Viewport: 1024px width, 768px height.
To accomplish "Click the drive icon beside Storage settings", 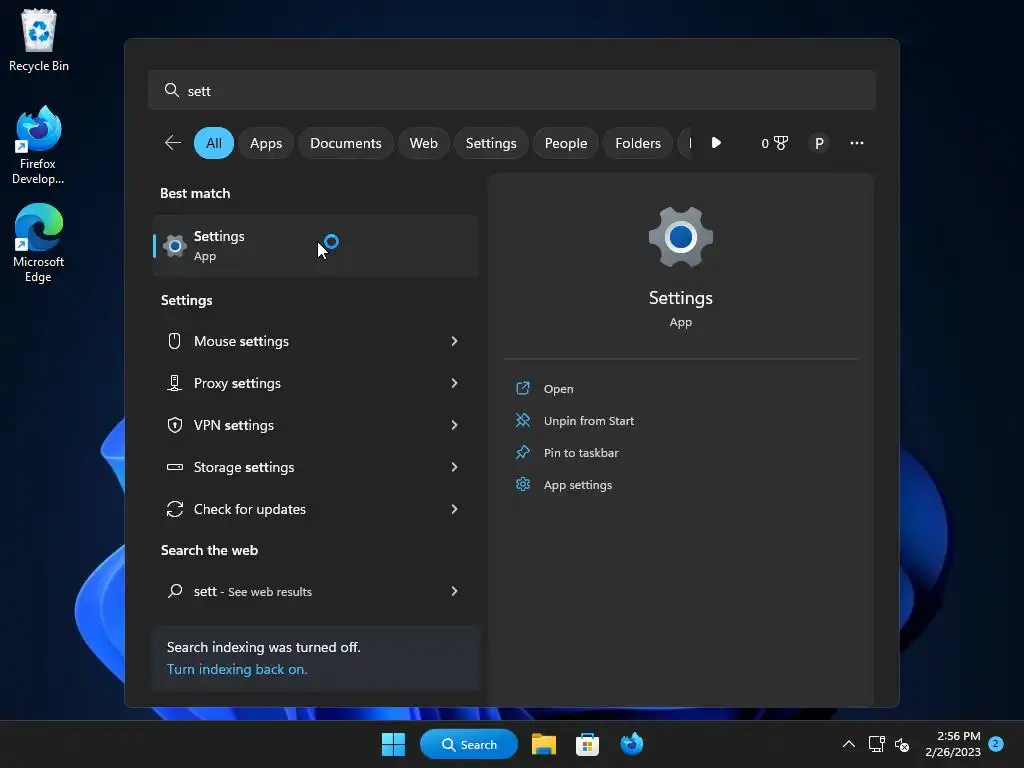I will pyautogui.click(x=174, y=467).
